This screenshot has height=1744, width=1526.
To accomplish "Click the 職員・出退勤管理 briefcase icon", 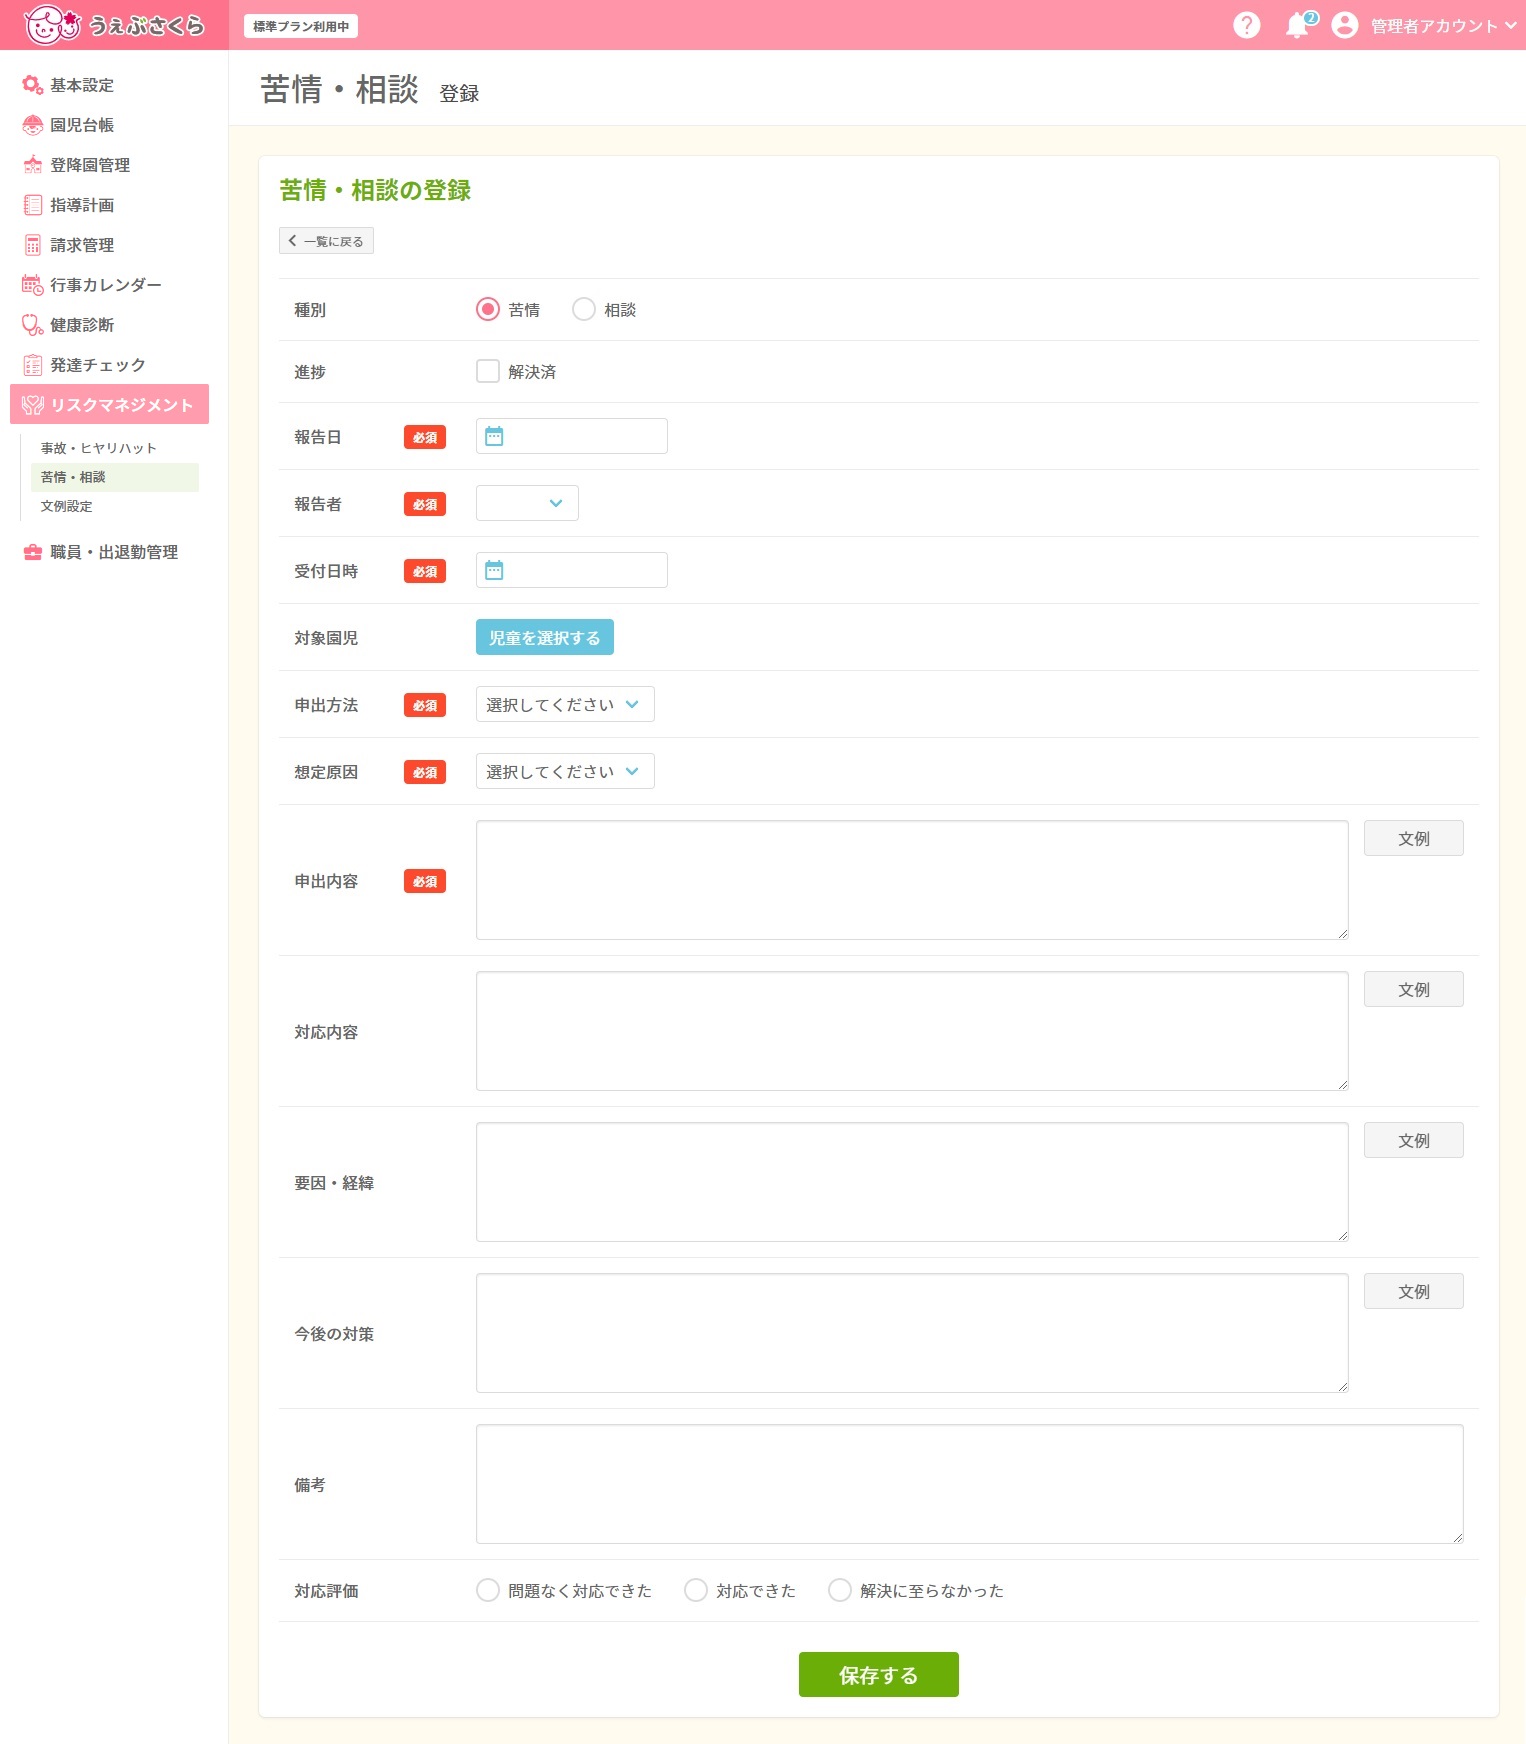I will [33, 552].
